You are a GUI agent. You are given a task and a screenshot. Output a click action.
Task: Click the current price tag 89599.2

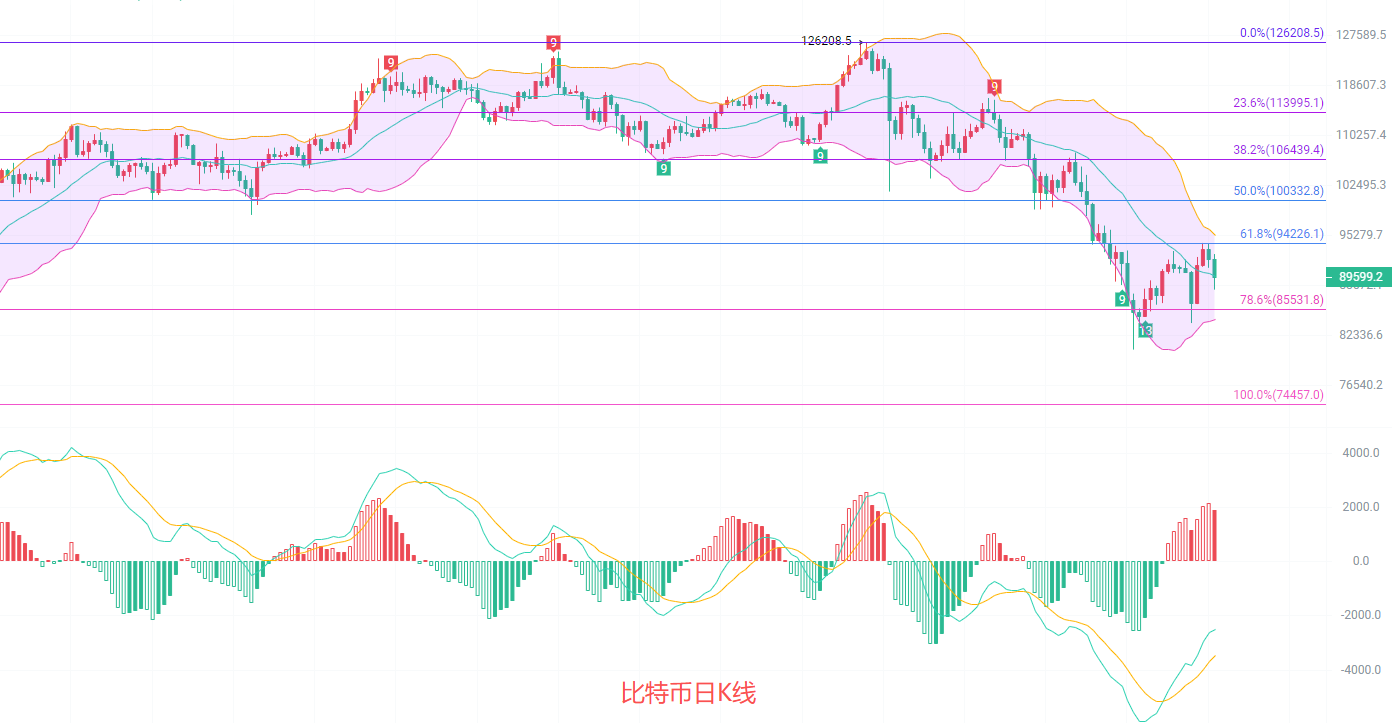pos(1359,276)
